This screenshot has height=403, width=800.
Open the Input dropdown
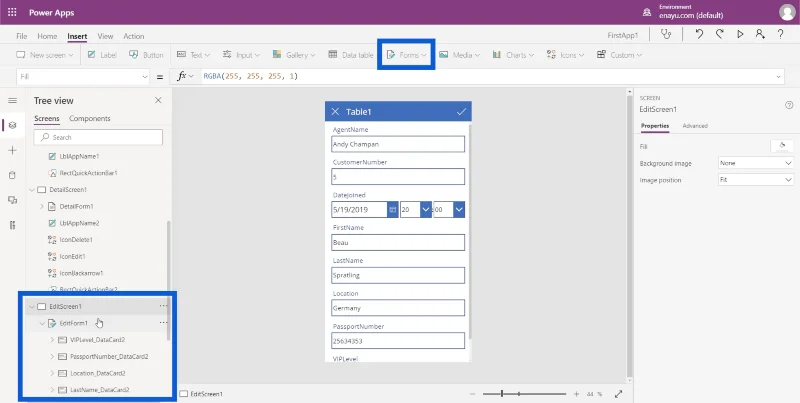241,55
